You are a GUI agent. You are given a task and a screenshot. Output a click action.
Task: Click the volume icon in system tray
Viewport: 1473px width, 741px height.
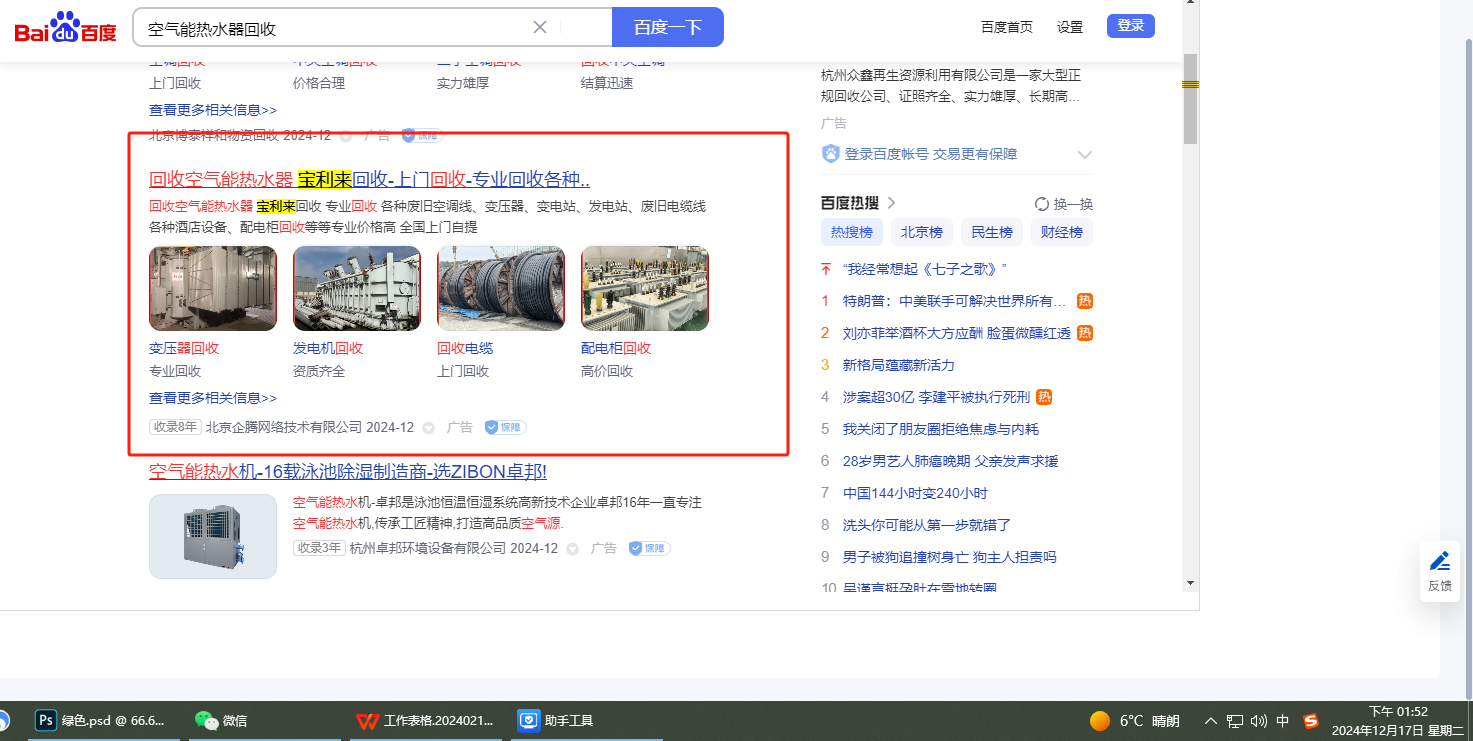1258,721
